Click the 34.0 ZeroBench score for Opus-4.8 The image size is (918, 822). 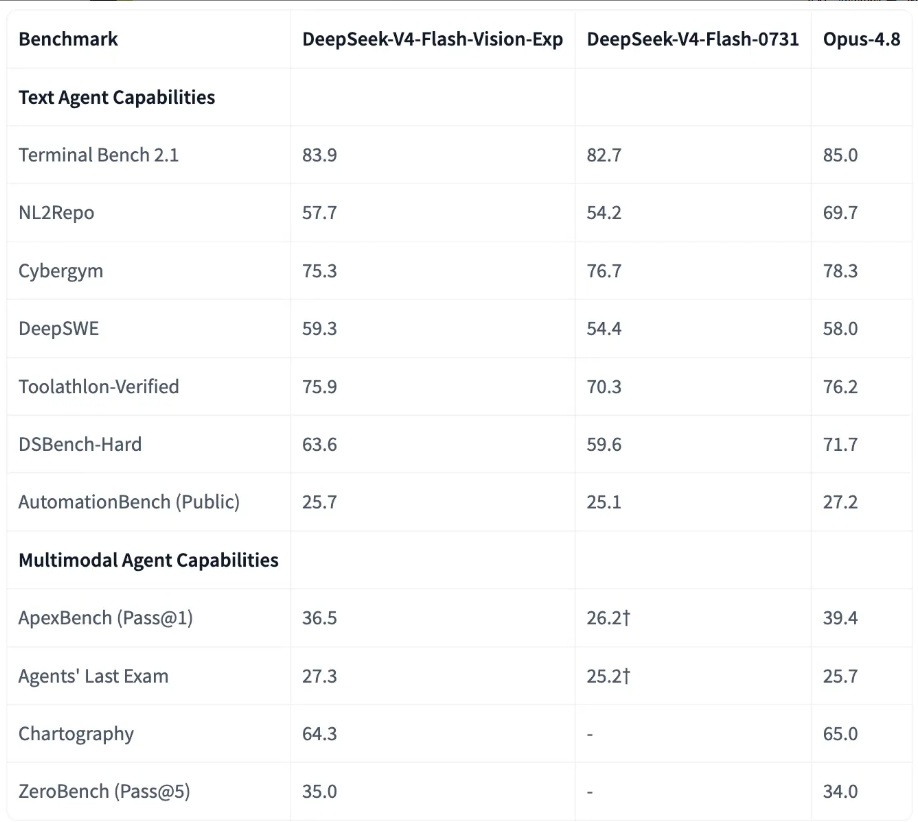tap(840, 792)
